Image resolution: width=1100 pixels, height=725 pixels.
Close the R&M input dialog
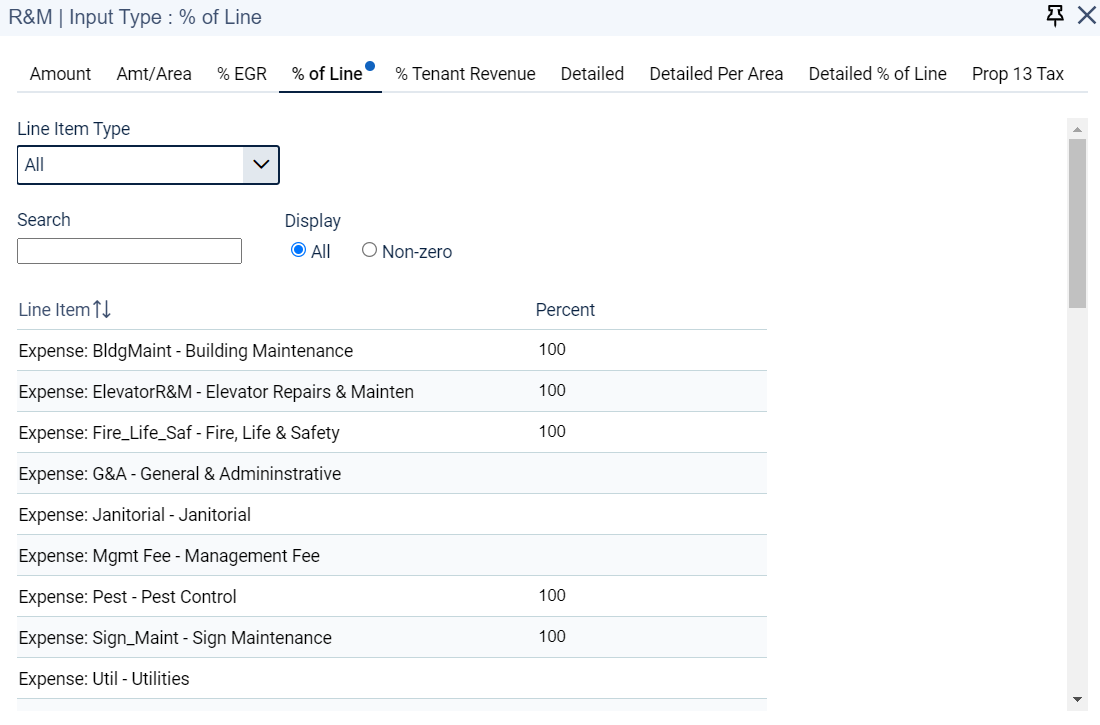[x=1087, y=15]
